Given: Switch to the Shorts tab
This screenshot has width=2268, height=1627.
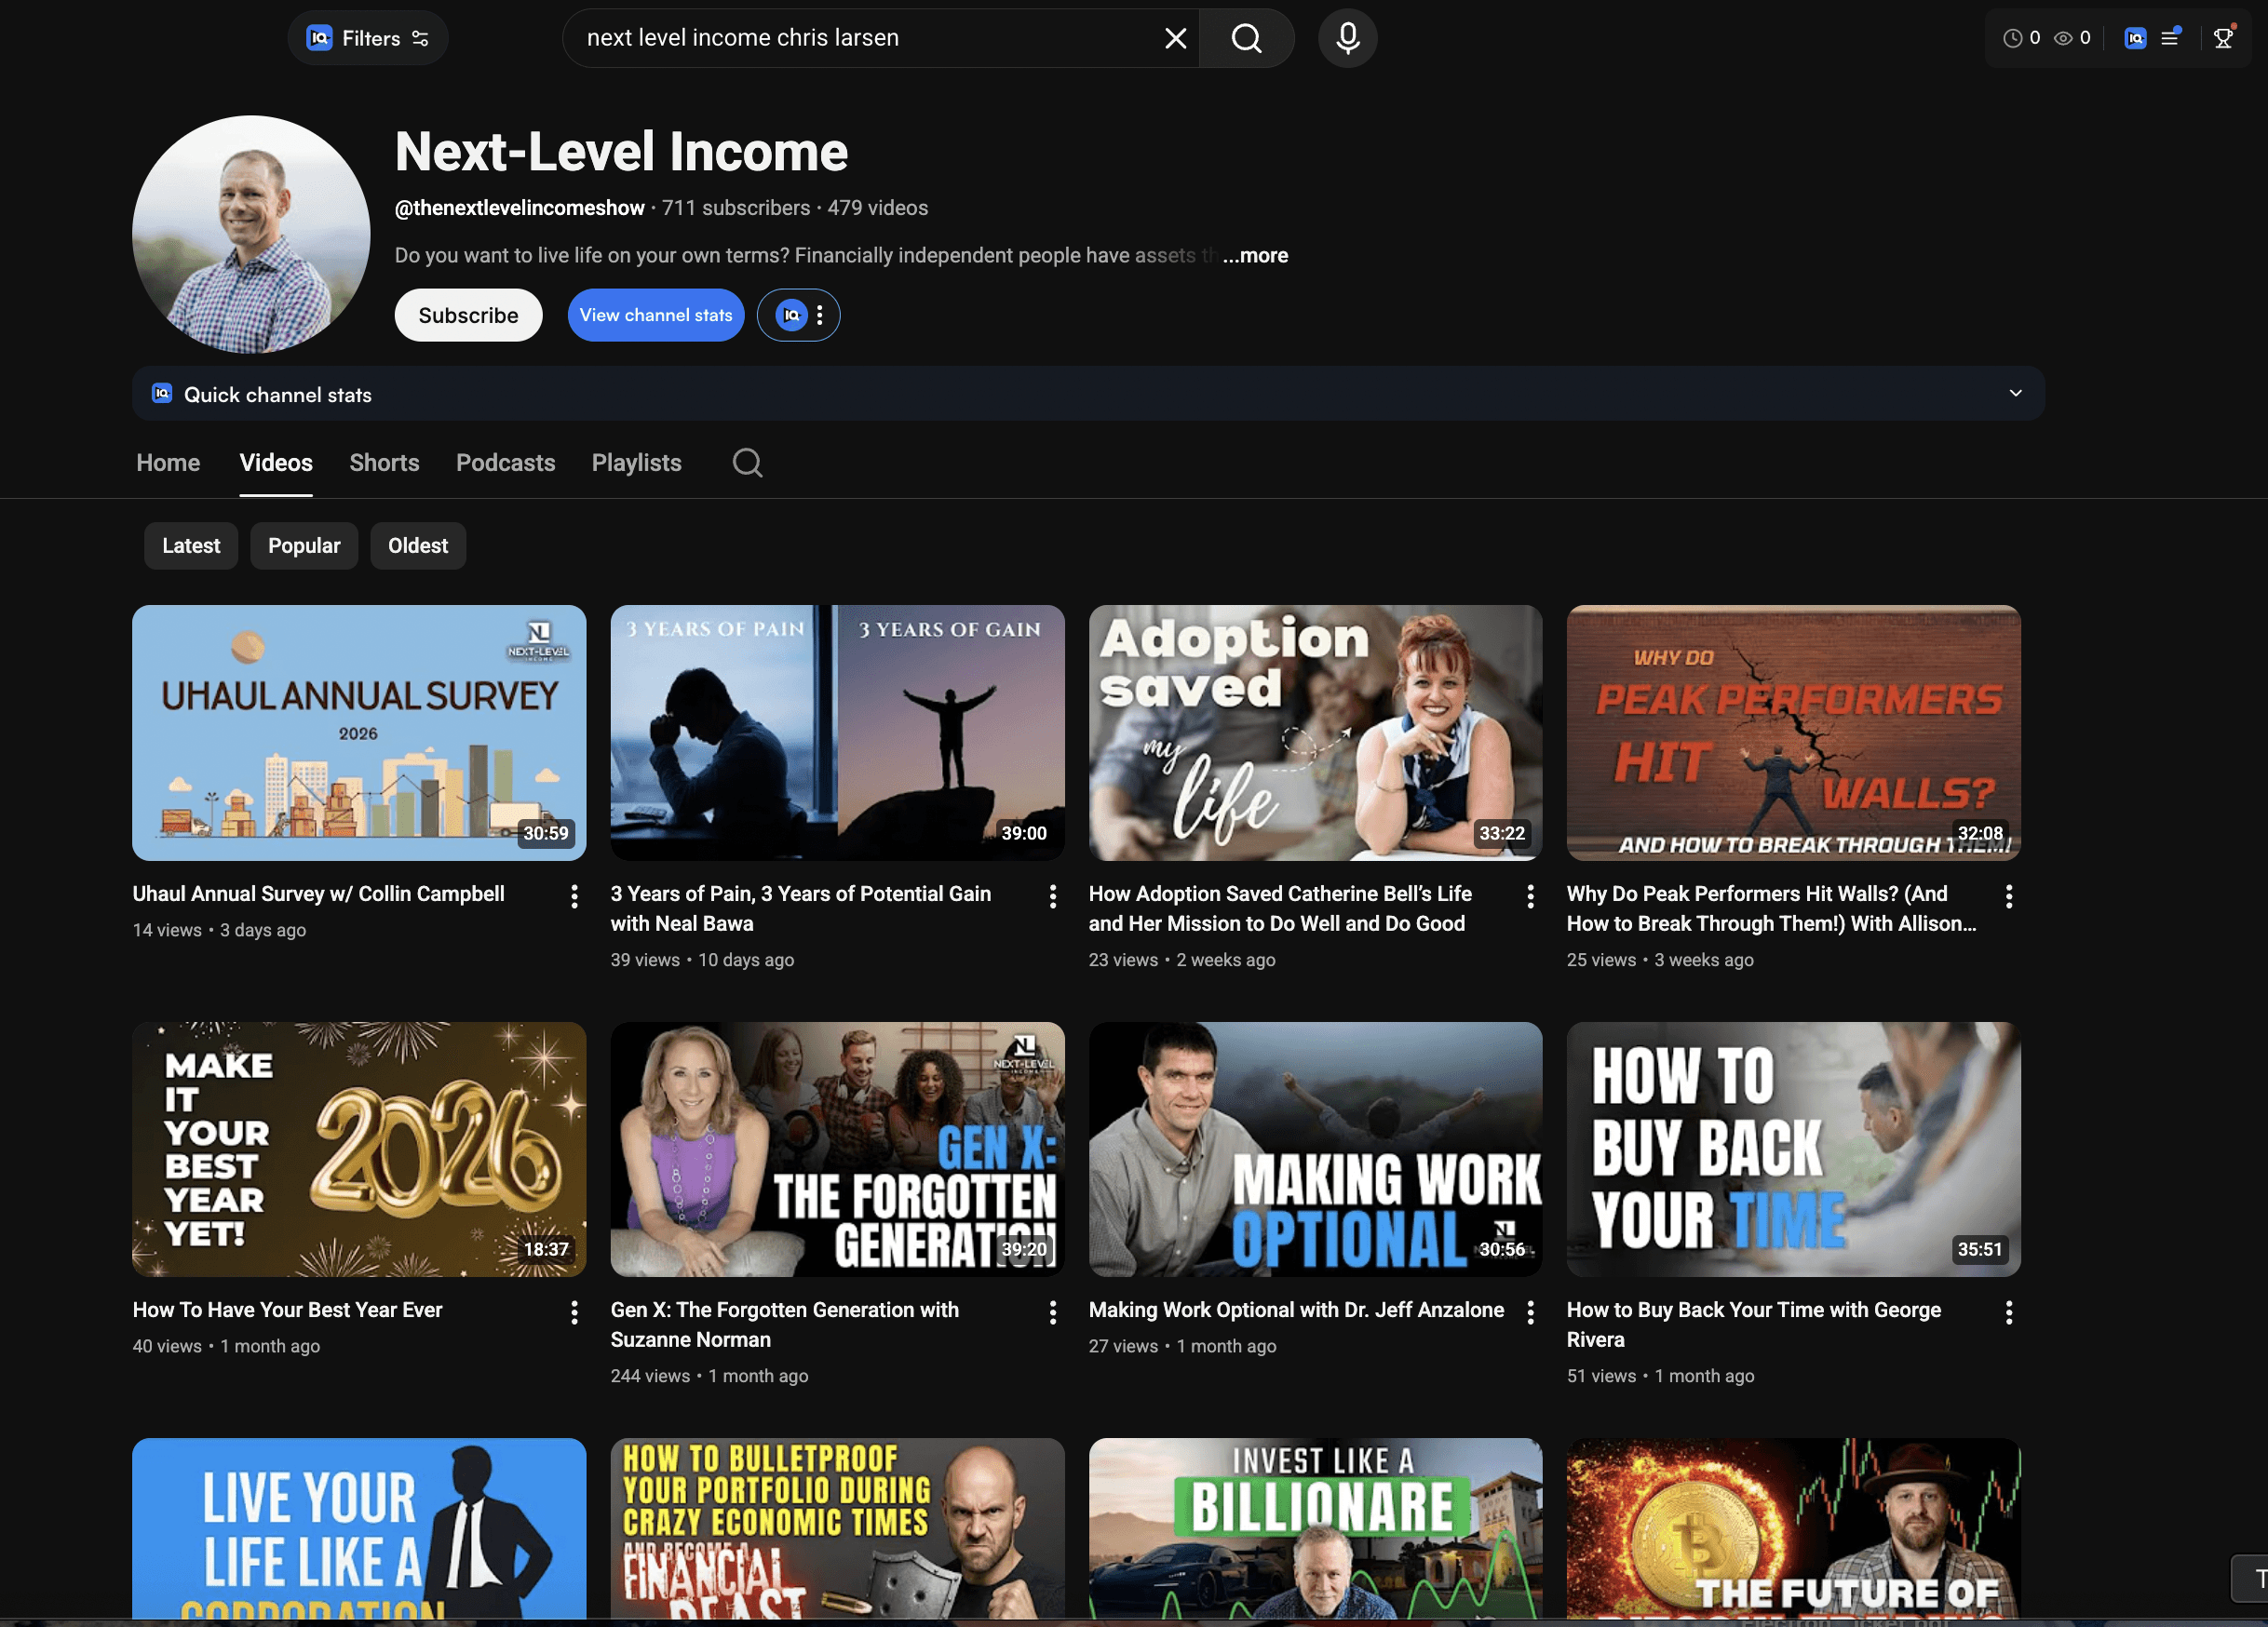Looking at the screenshot, I should point(384,463).
